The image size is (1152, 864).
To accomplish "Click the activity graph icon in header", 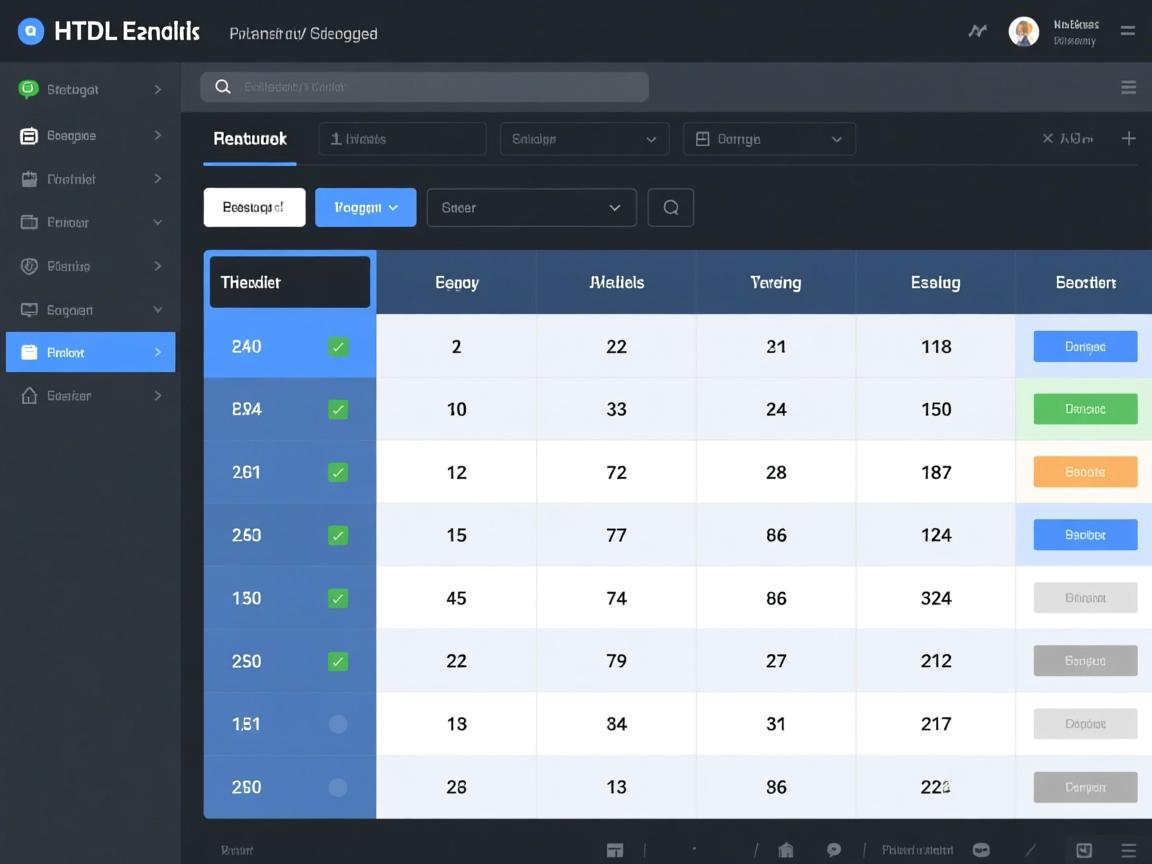I will [x=977, y=32].
